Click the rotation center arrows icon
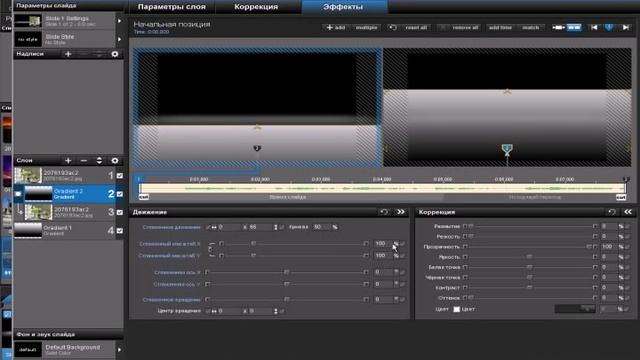This screenshot has width=640, height=360. coord(214,311)
